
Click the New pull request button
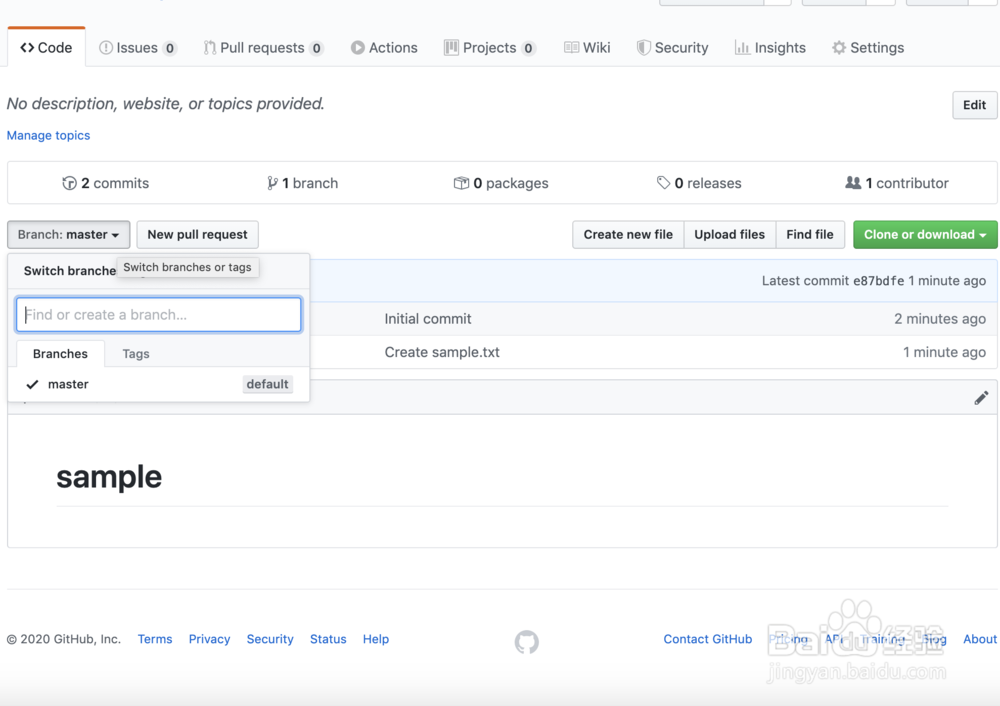point(197,234)
